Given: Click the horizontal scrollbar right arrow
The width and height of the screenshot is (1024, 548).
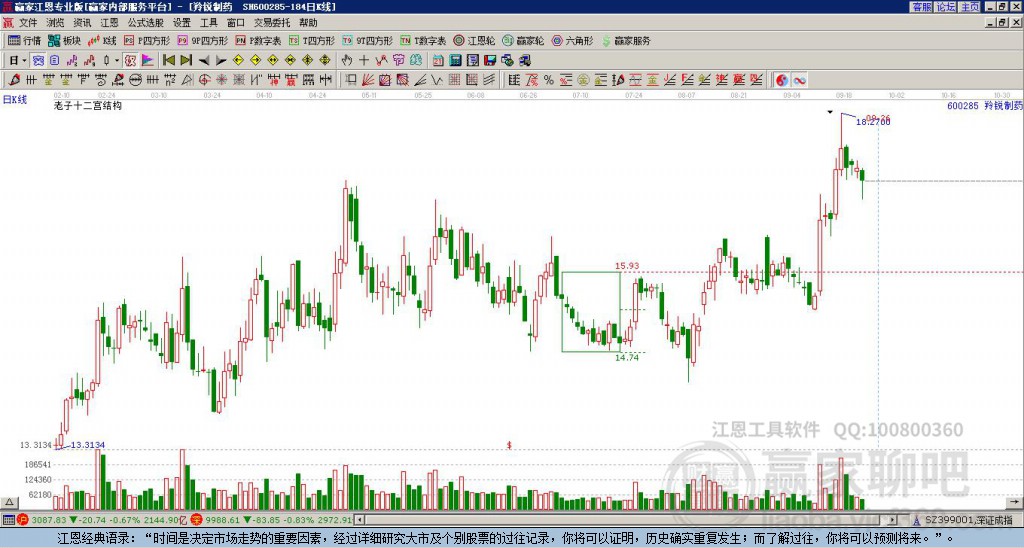Looking at the screenshot, I should coord(893,520).
